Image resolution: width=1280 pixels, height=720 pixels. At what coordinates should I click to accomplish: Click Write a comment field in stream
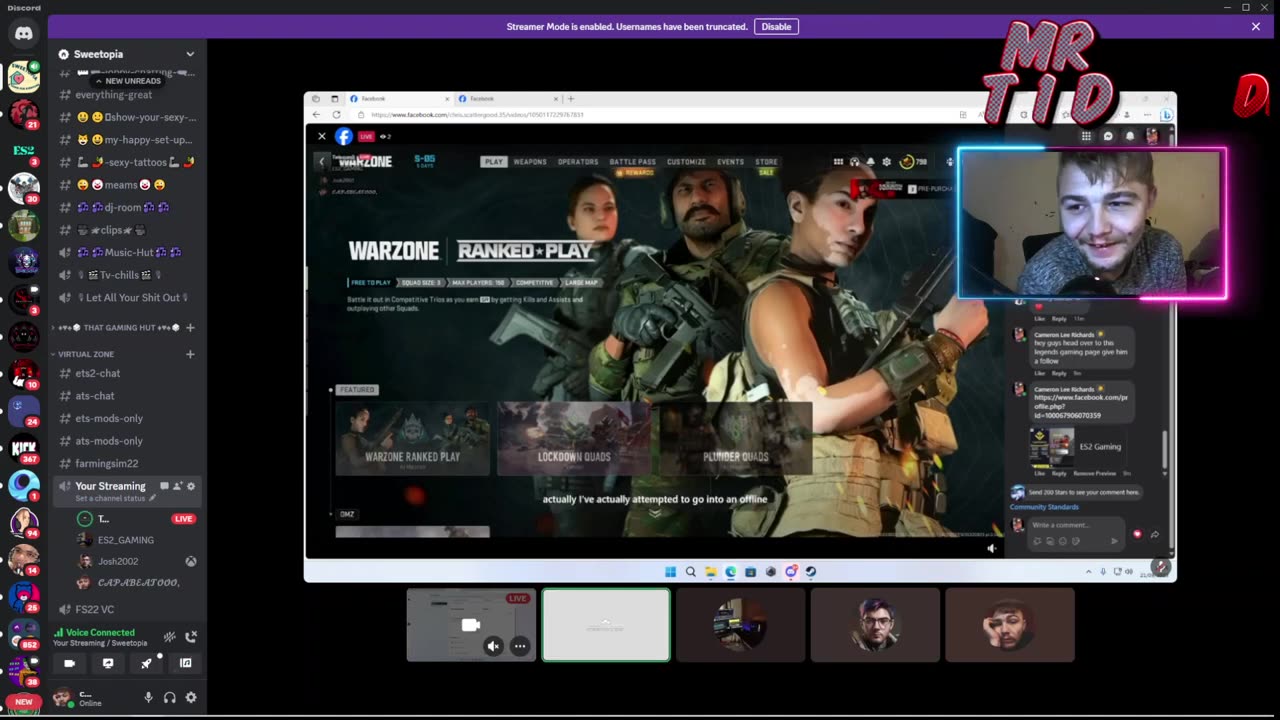[x=1076, y=525]
